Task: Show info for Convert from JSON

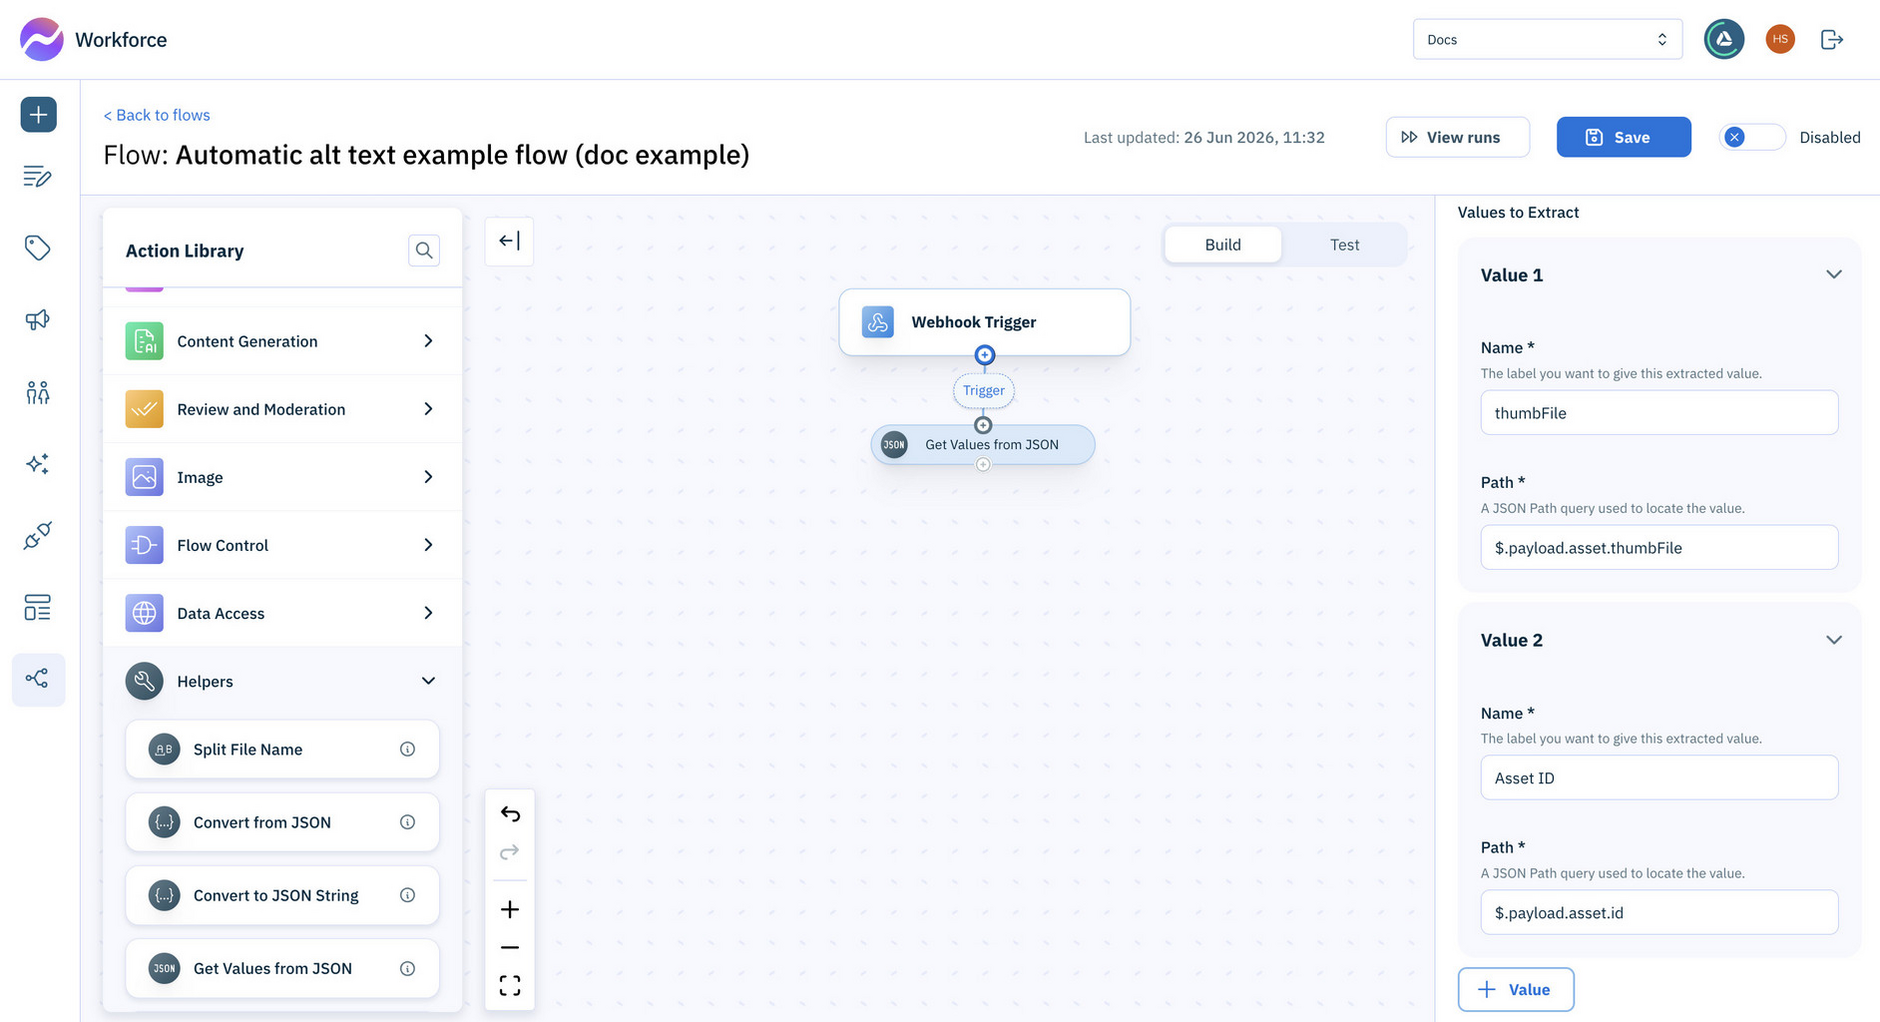Action: 408,822
